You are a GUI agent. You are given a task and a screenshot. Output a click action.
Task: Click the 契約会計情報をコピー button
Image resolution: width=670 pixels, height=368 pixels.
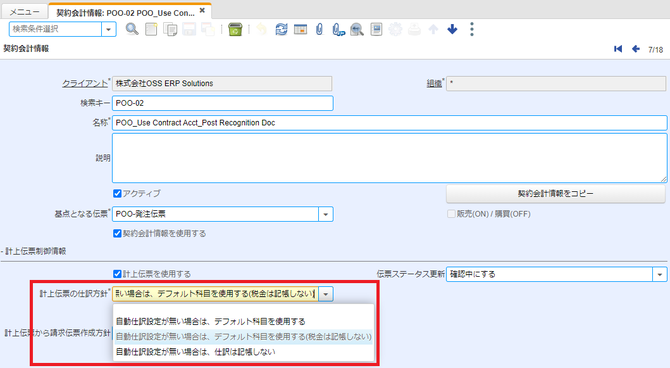pyautogui.click(x=555, y=194)
